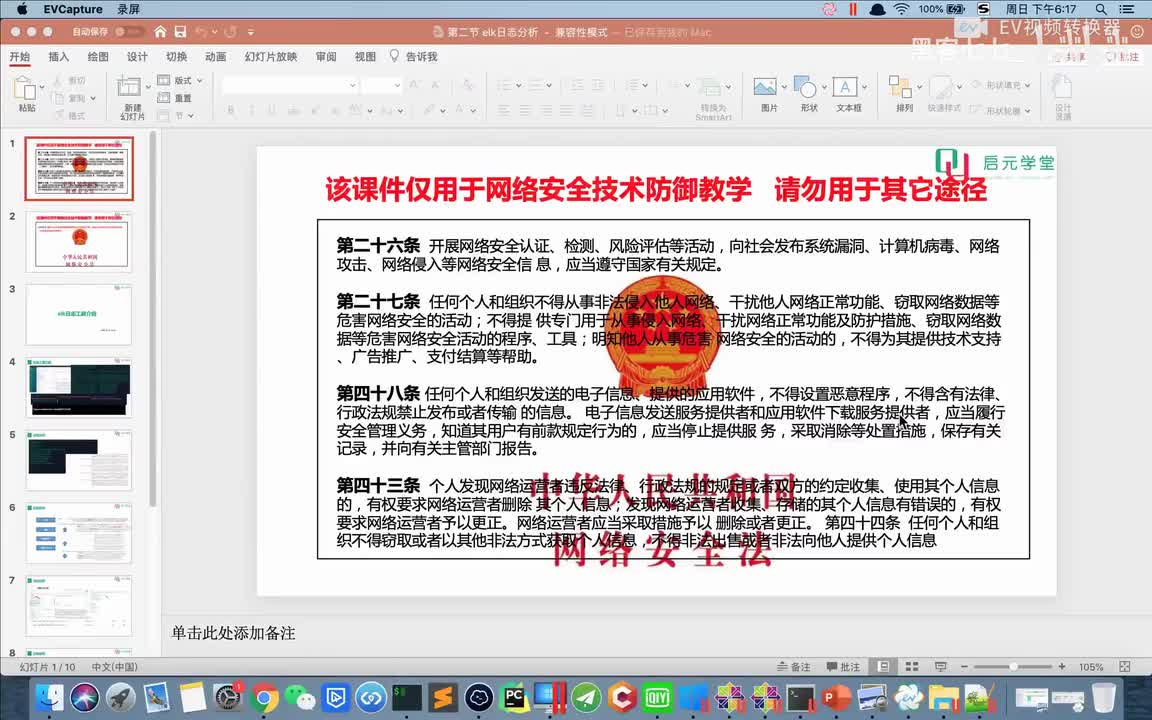Select slide 6 thumbnail
Viewport: 1152px width, 720px height.
tap(79, 533)
